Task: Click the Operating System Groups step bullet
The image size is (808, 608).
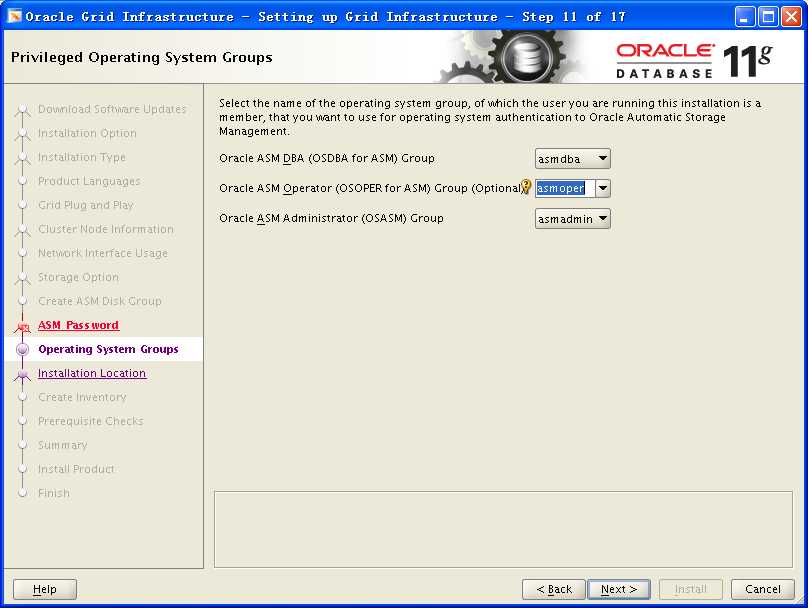Action: point(22,349)
